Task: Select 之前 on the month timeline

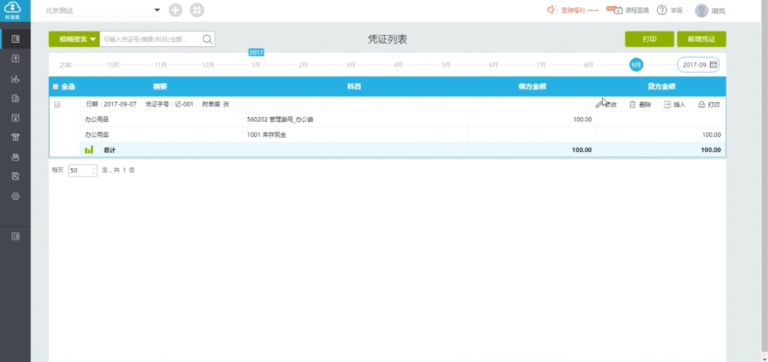Action: pyautogui.click(x=65, y=65)
